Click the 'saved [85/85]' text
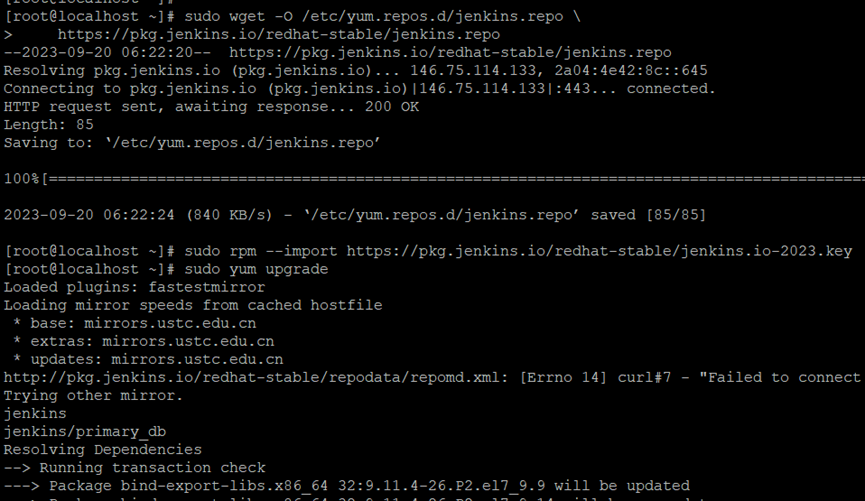The height and width of the screenshot is (501, 865). coord(648,215)
